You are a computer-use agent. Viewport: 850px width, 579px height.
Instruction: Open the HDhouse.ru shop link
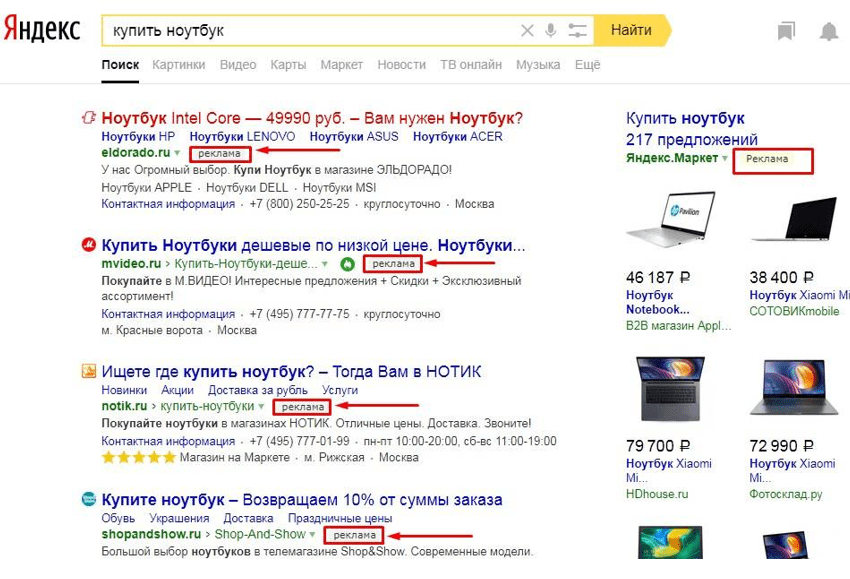click(657, 494)
